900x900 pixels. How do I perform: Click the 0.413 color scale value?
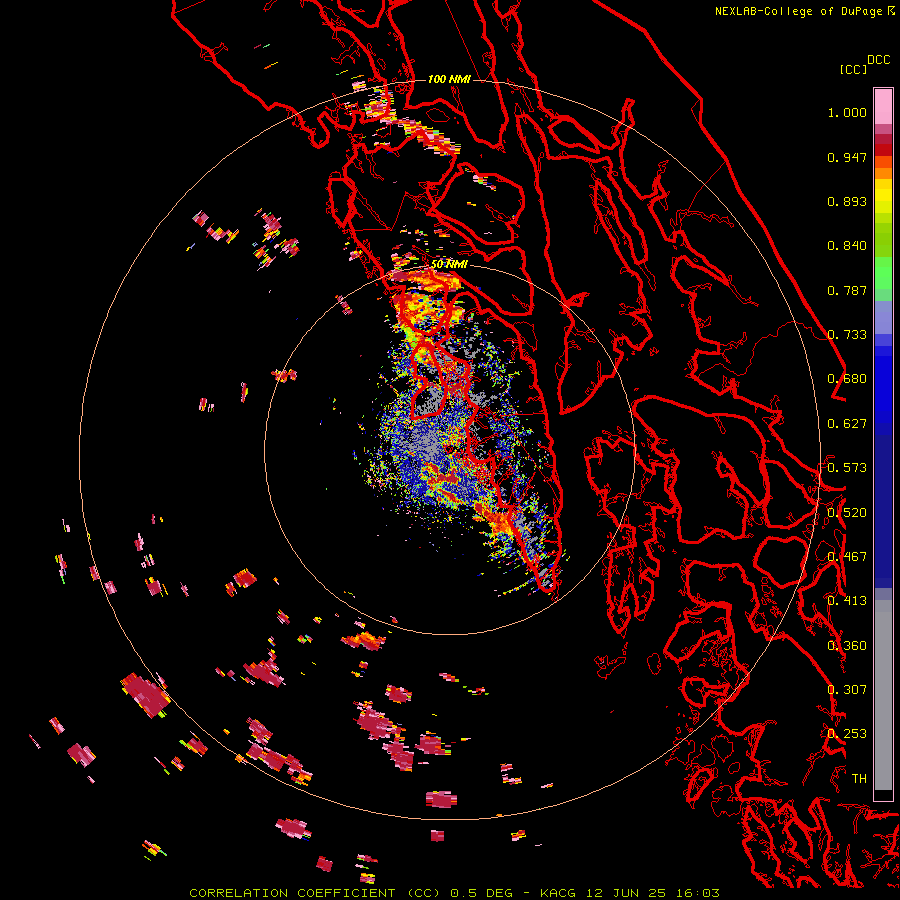click(847, 601)
